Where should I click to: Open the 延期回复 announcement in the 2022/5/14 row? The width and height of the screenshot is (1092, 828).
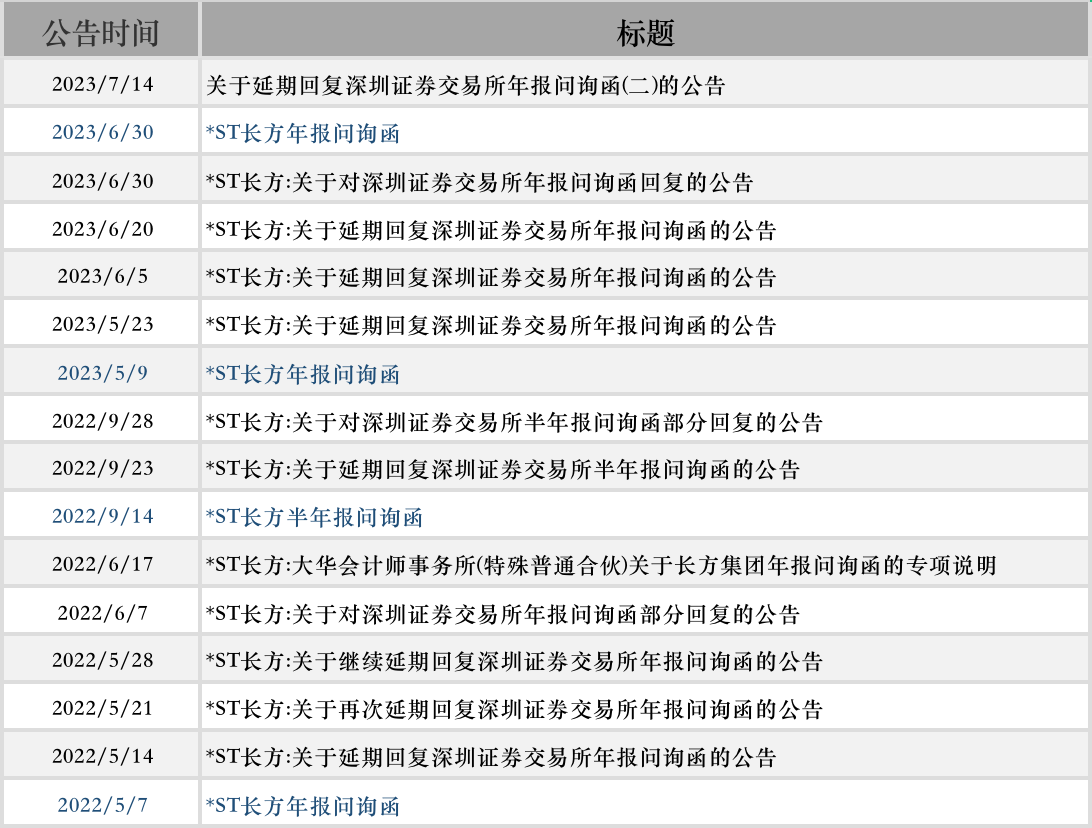[491, 758]
